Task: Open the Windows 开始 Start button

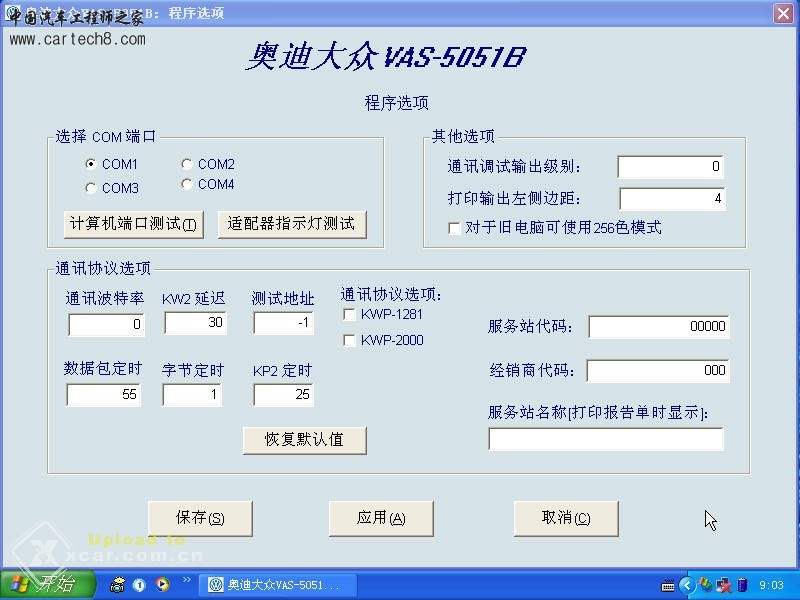Action: (47, 584)
